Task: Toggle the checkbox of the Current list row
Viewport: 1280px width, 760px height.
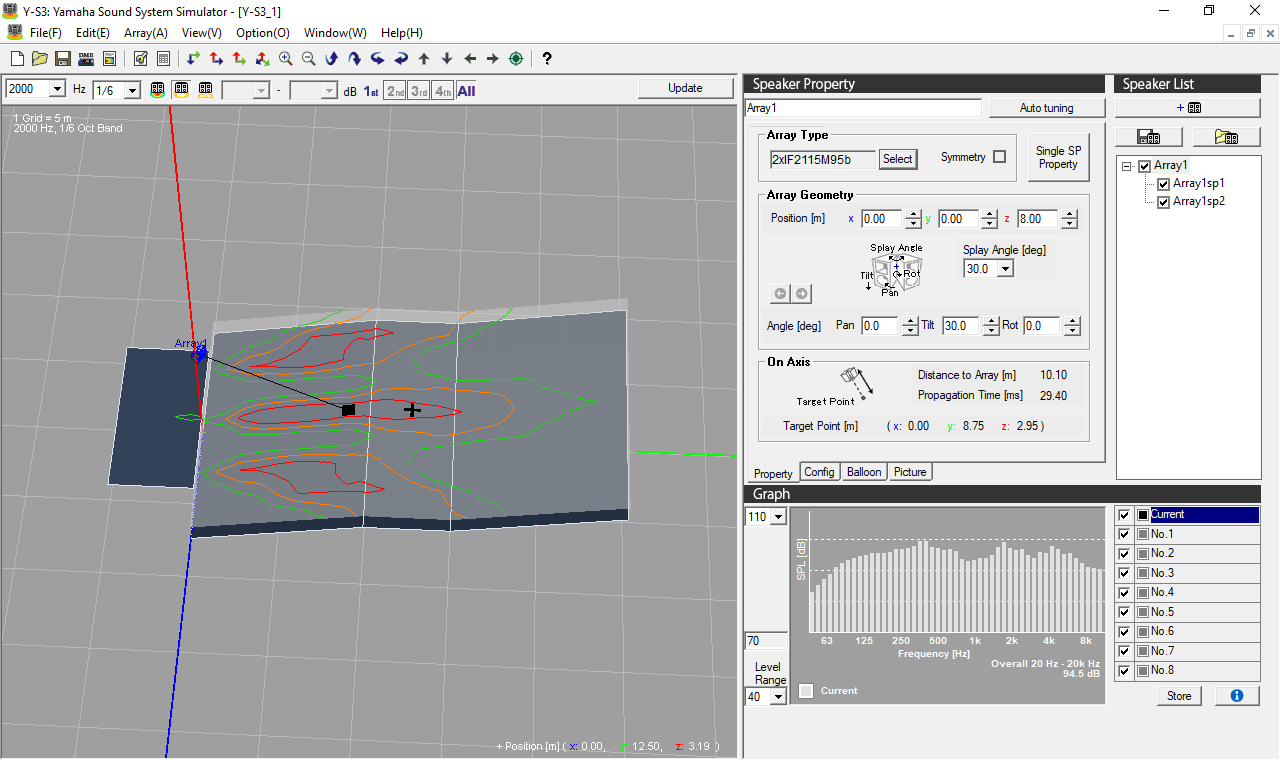Action: [x=1124, y=515]
